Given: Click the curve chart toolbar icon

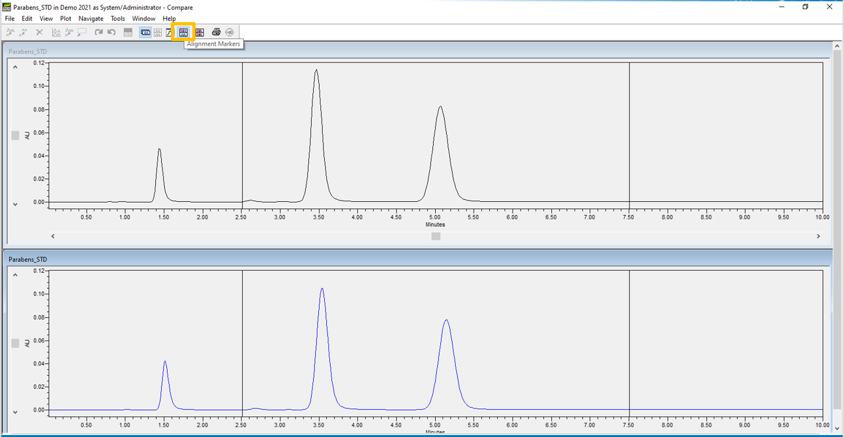Looking at the screenshot, I should coord(170,32).
